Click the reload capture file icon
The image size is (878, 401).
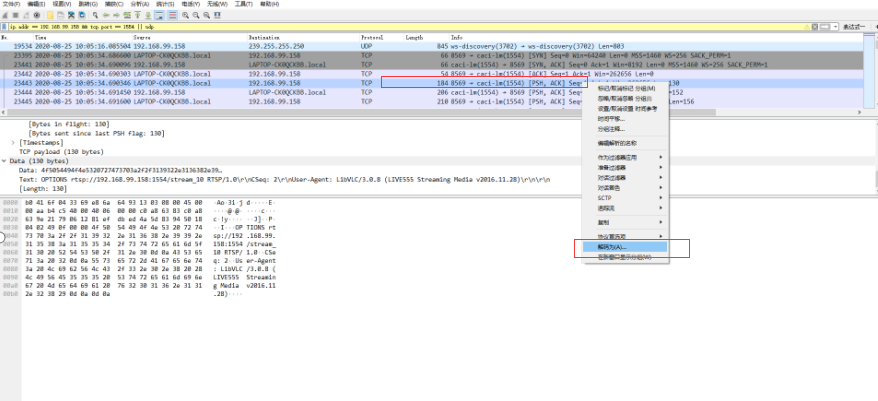click(x=82, y=15)
